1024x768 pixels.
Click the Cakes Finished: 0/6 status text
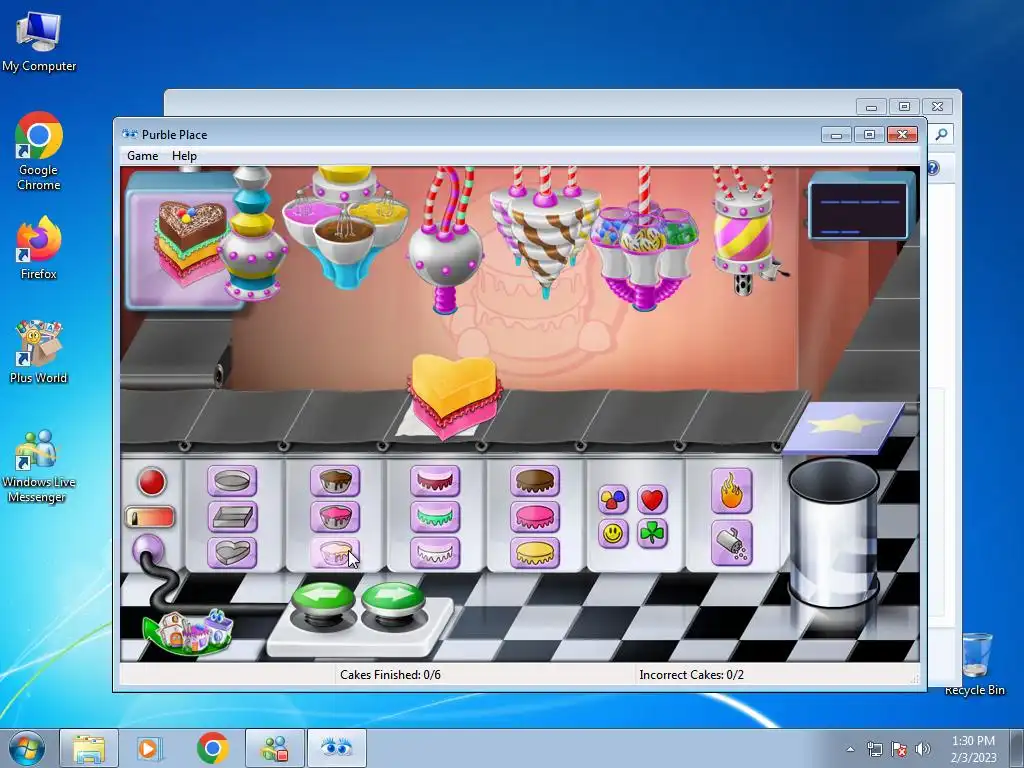tap(391, 675)
